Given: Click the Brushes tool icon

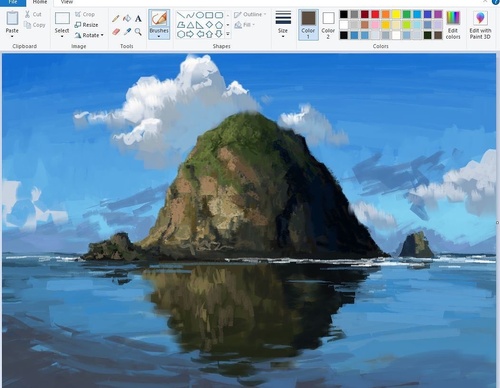Looking at the screenshot, I should point(159,19).
